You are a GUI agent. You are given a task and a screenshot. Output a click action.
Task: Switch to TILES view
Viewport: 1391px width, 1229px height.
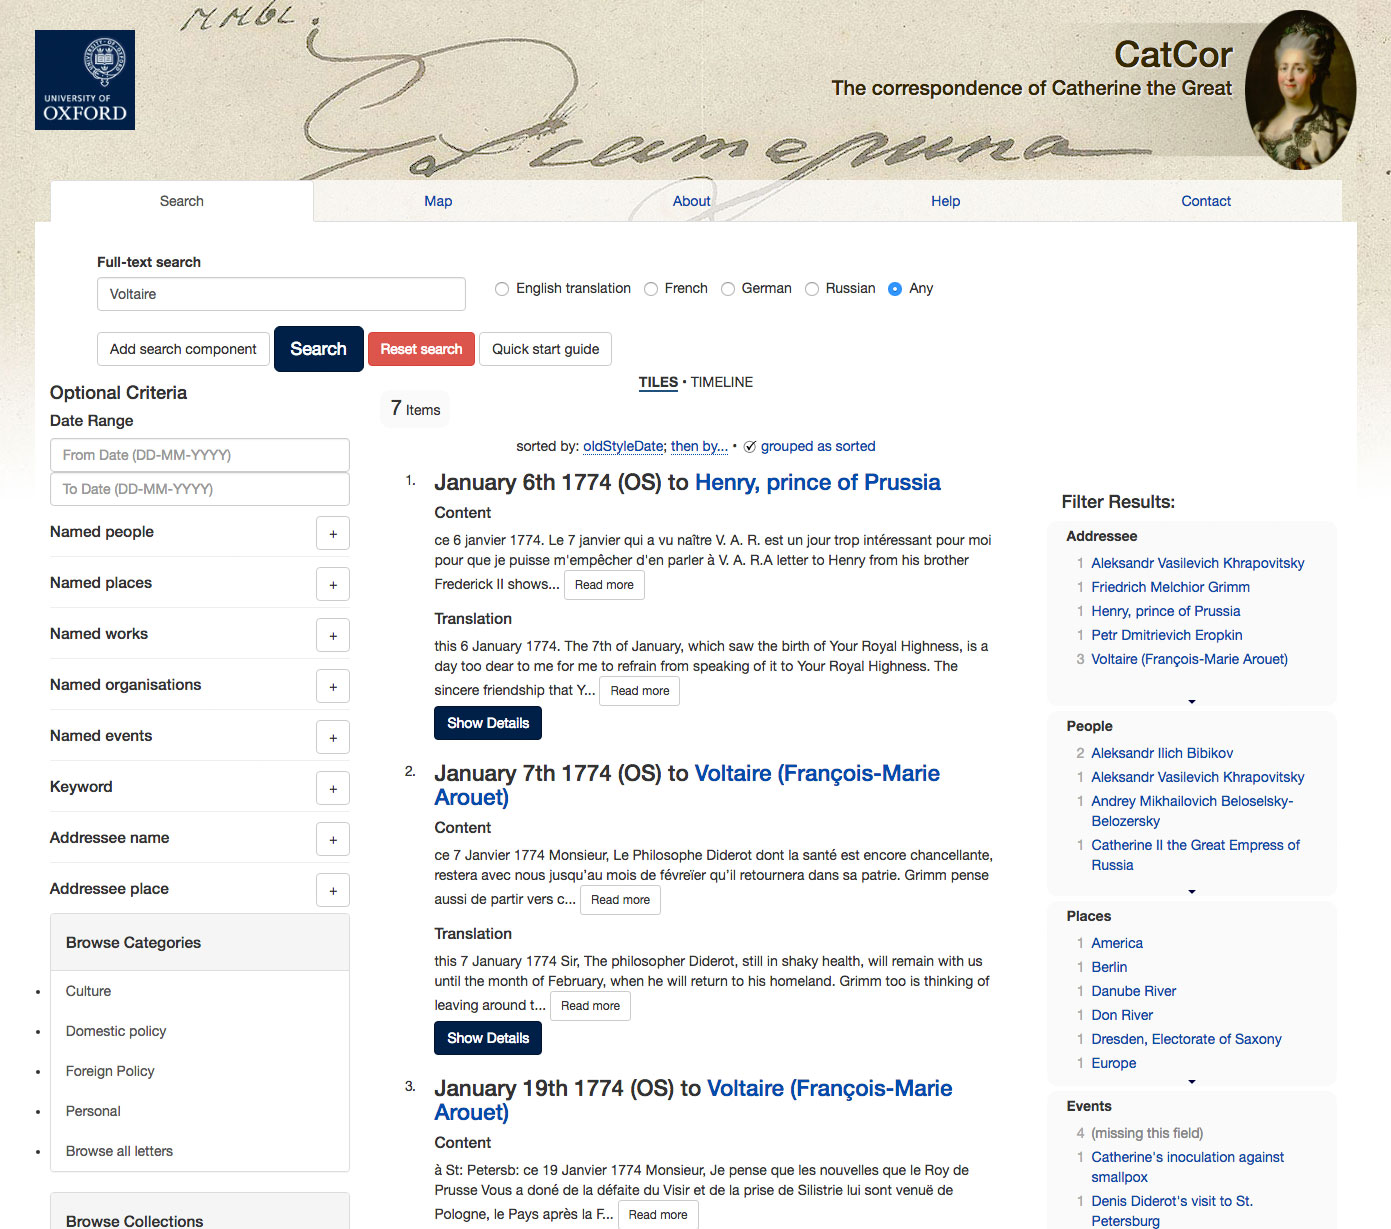[x=658, y=382]
